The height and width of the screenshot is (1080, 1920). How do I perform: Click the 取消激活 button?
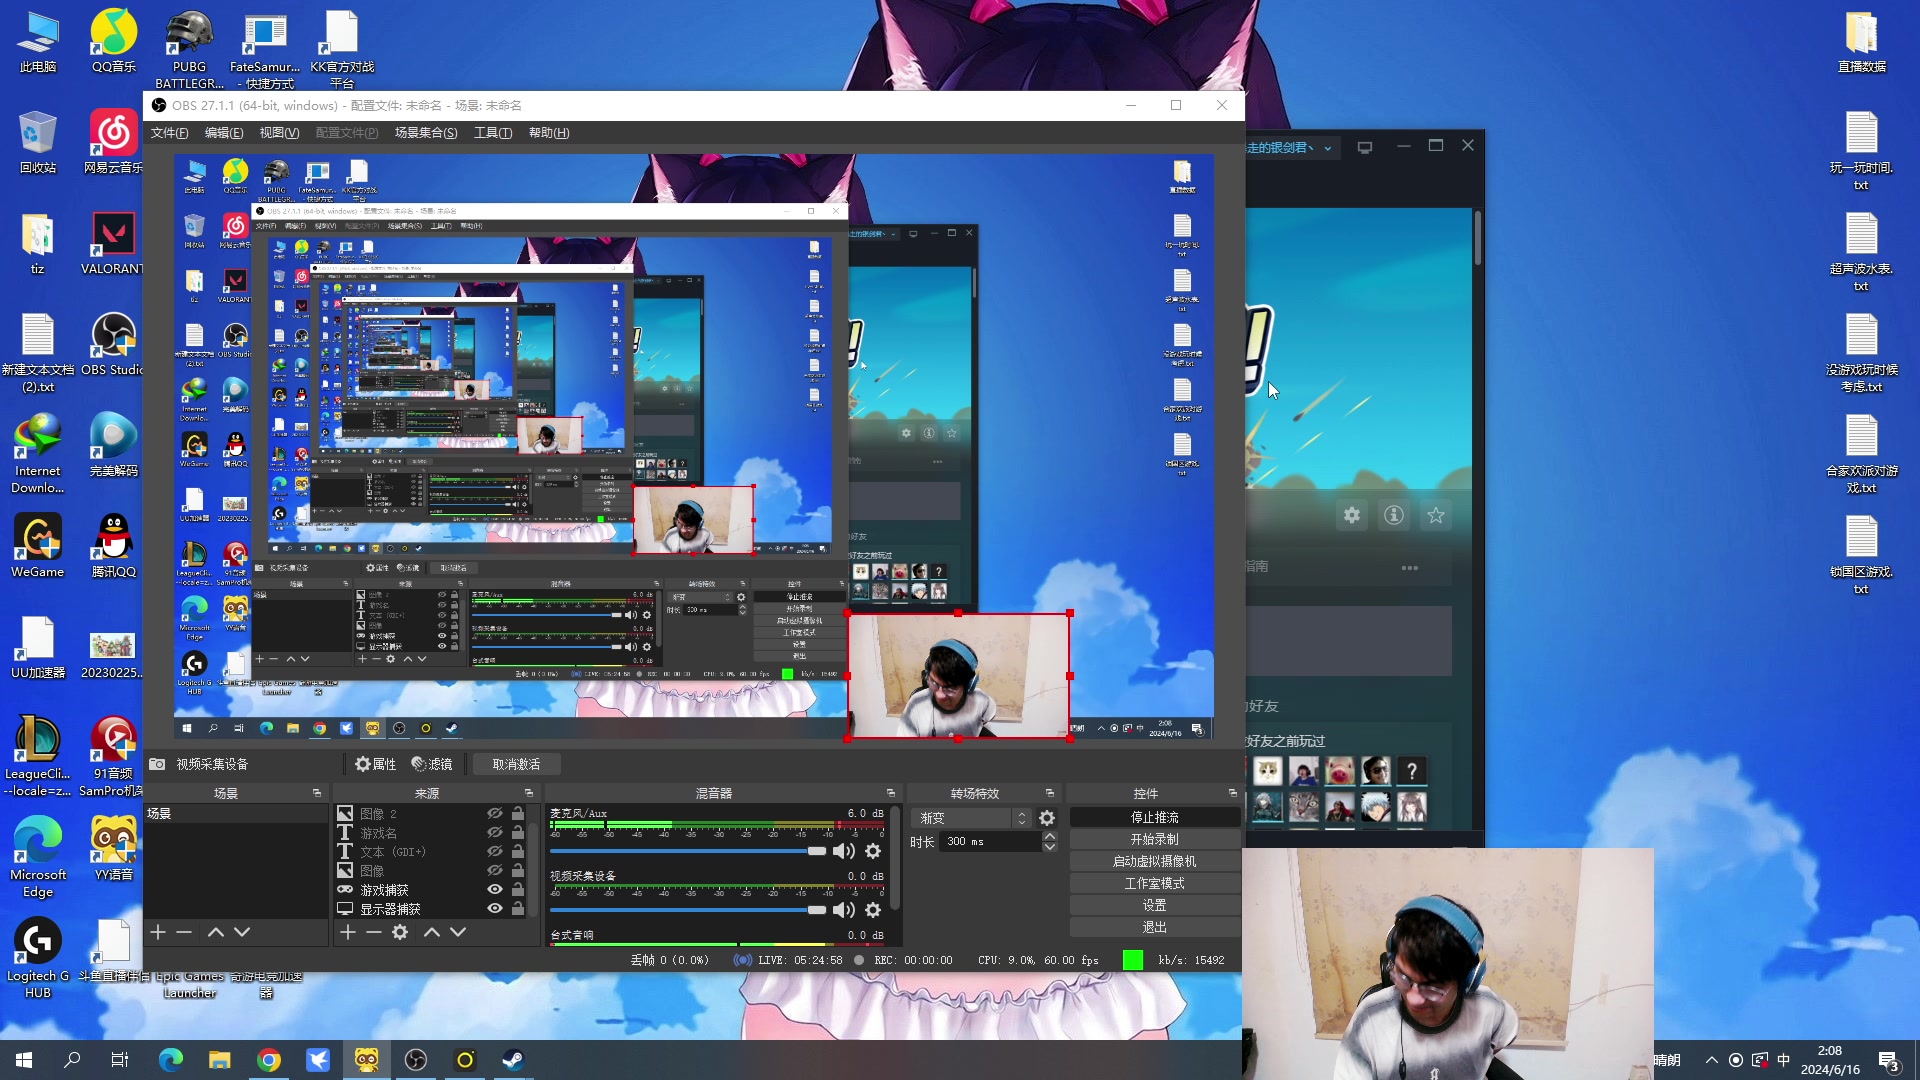[516, 764]
